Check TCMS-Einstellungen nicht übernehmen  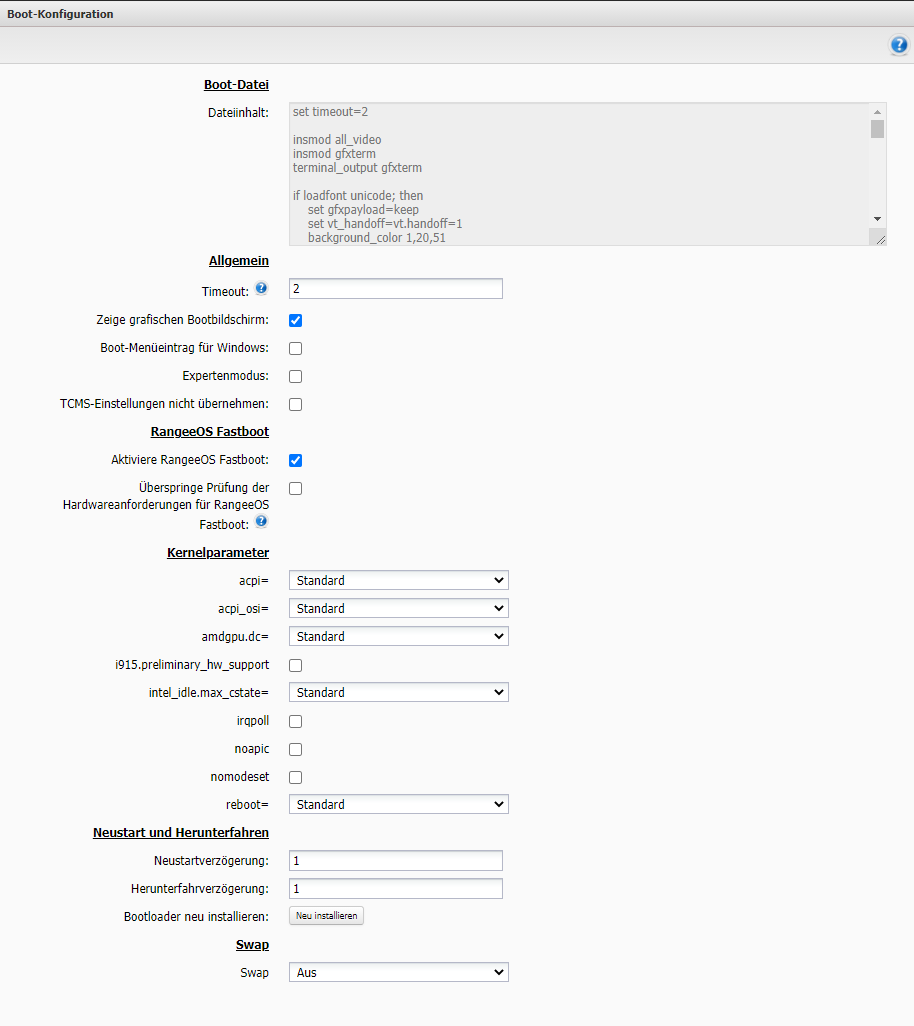click(x=295, y=405)
